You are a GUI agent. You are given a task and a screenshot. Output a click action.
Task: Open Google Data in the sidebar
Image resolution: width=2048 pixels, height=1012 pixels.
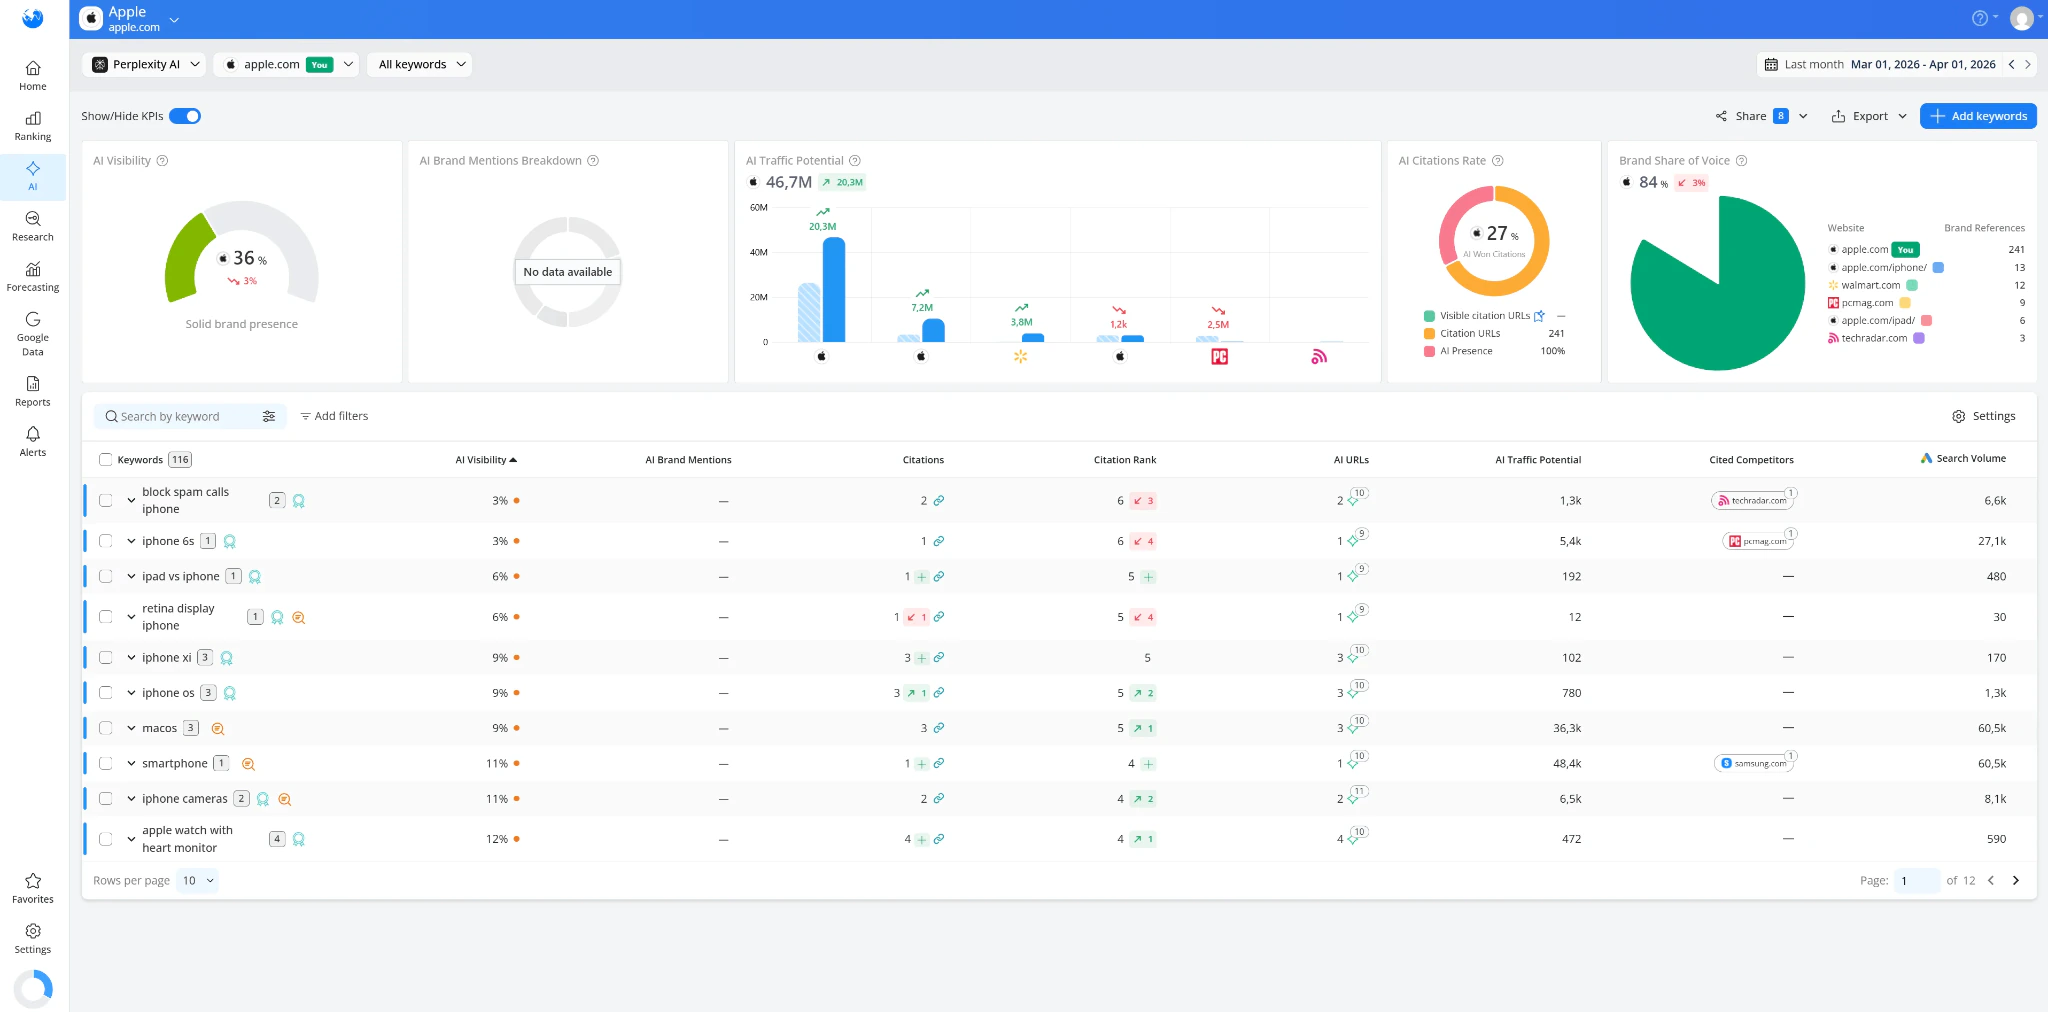[33, 334]
